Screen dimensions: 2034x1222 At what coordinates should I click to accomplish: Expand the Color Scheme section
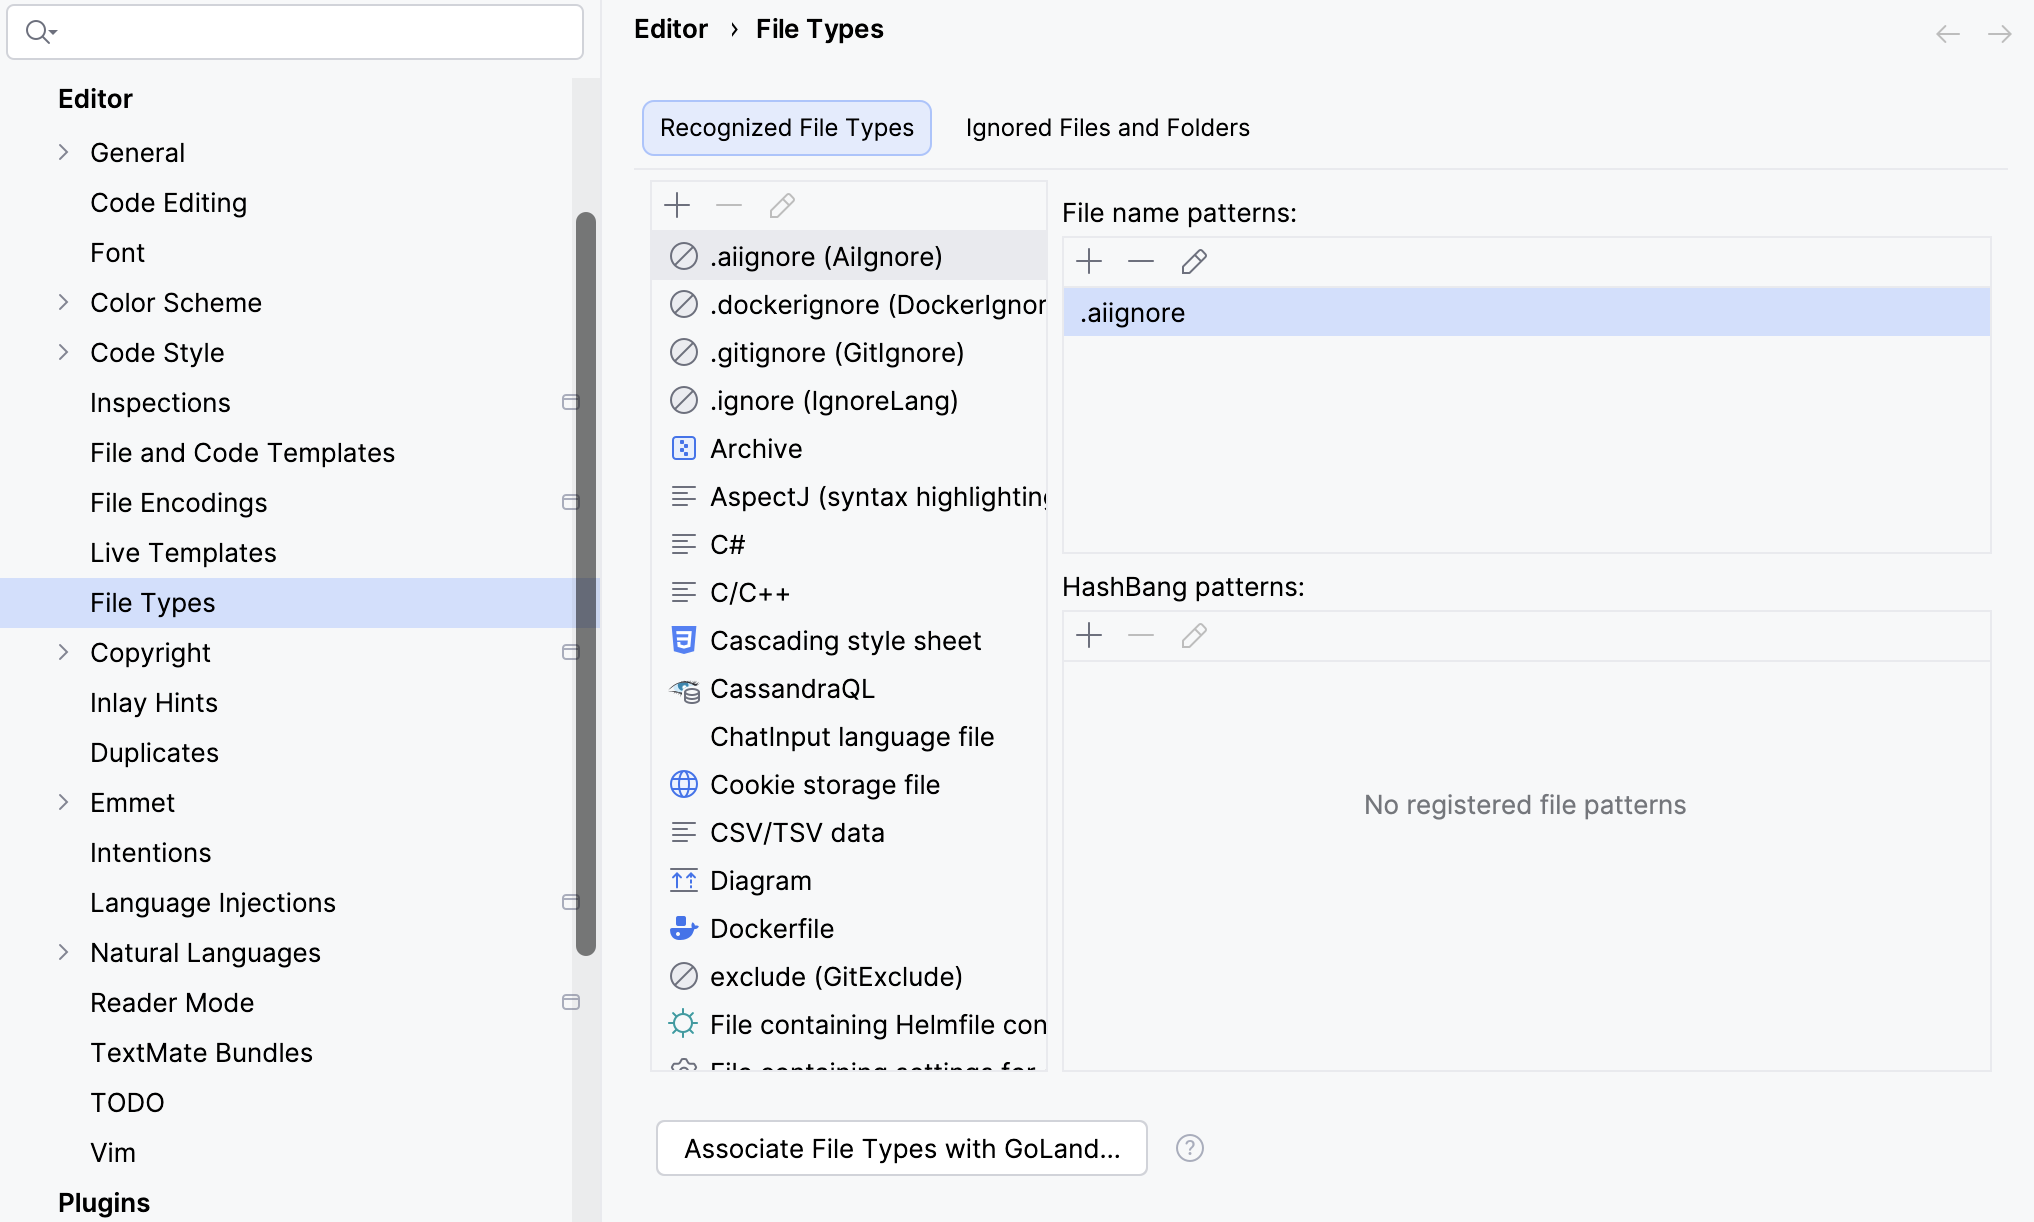click(65, 302)
